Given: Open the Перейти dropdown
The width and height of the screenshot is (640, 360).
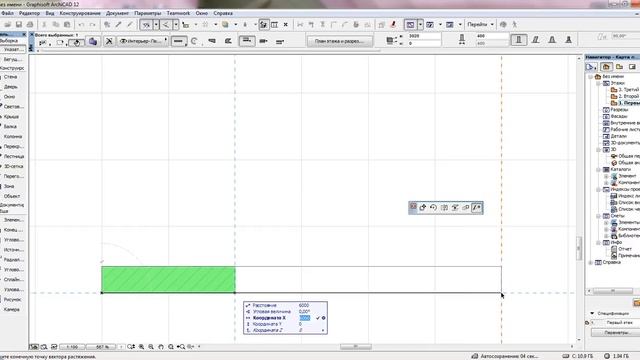Looking at the screenshot, I should tap(480, 25).
